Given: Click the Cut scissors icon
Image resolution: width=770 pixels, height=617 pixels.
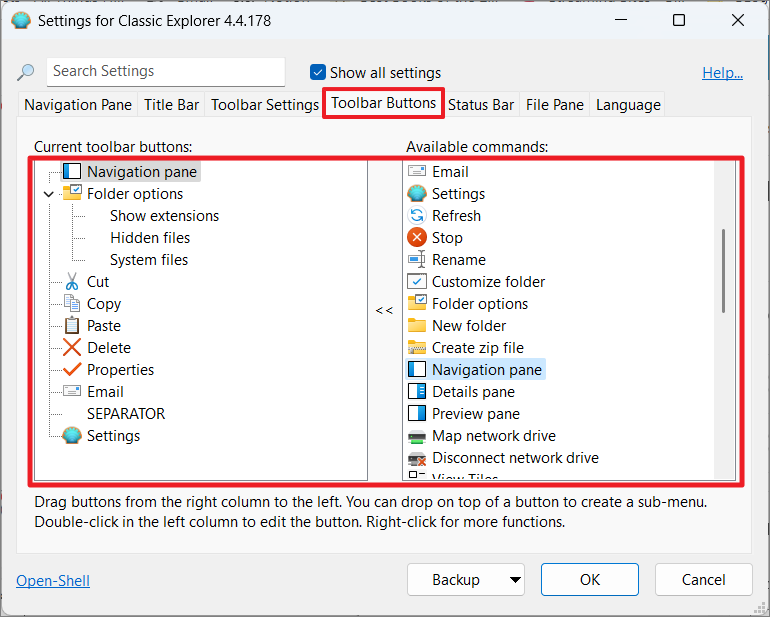Looking at the screenshot, I should [72, 281].
